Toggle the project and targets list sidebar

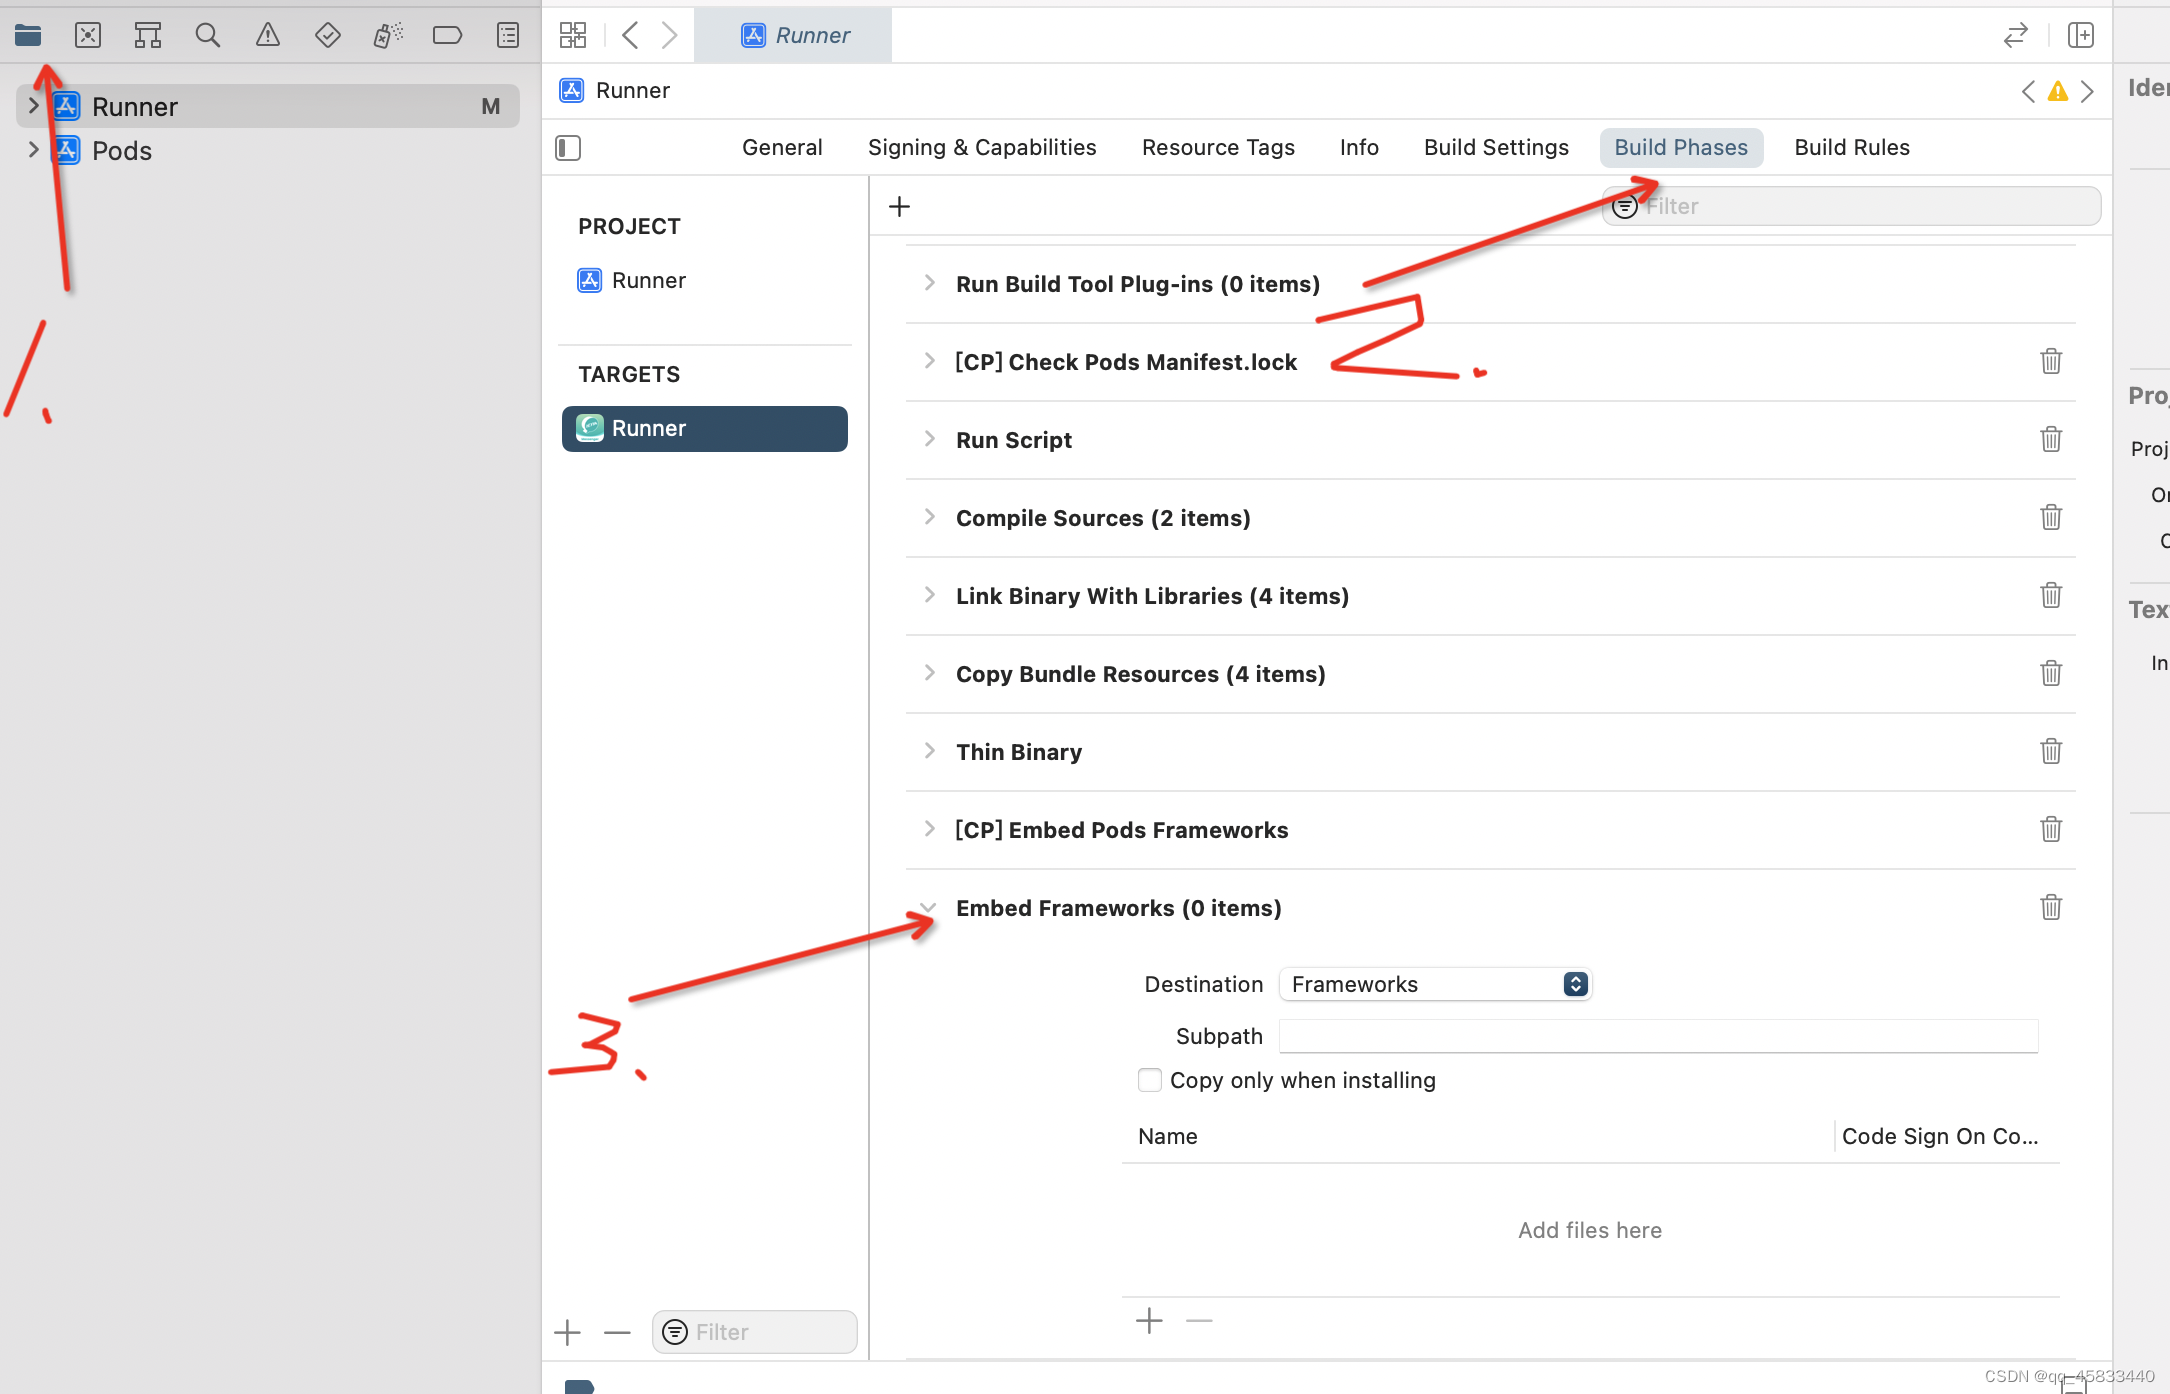[x=568, y=148]
